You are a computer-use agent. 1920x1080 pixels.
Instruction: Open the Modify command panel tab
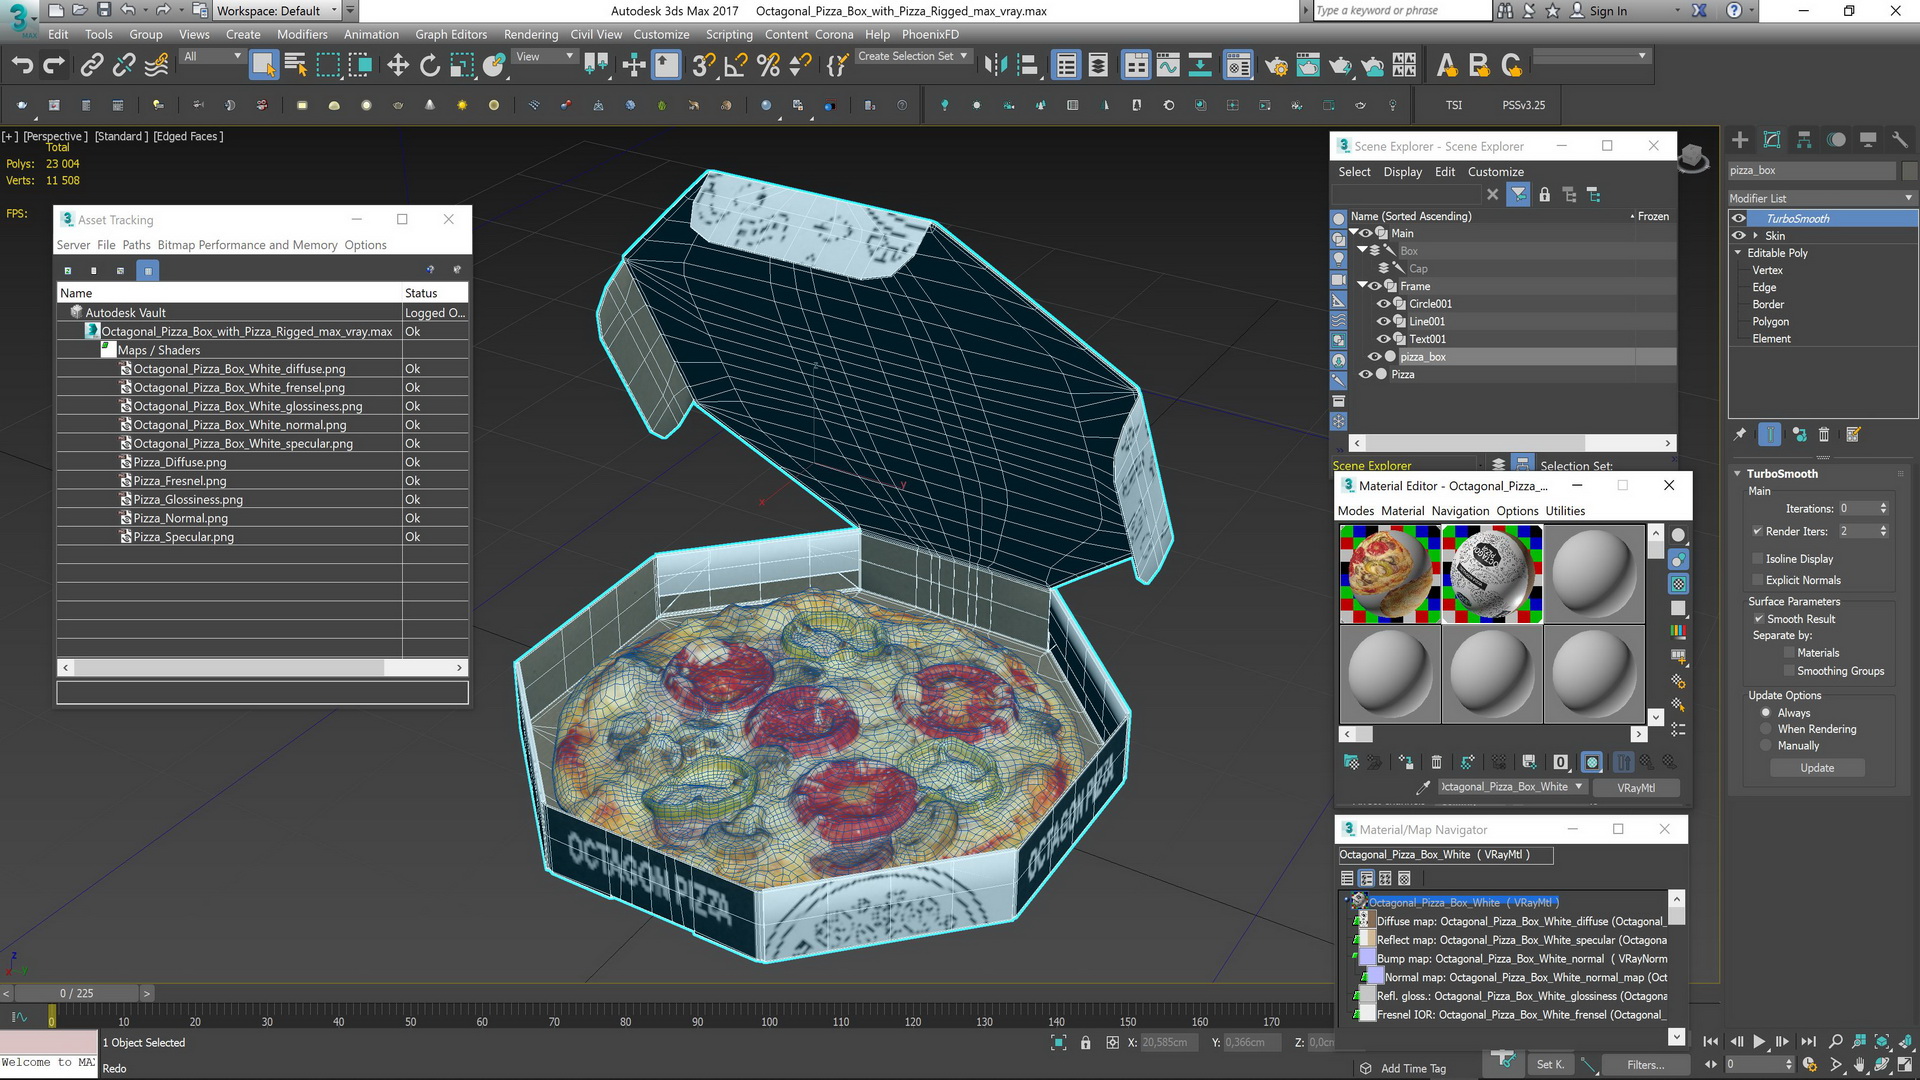coord(1772,140)
